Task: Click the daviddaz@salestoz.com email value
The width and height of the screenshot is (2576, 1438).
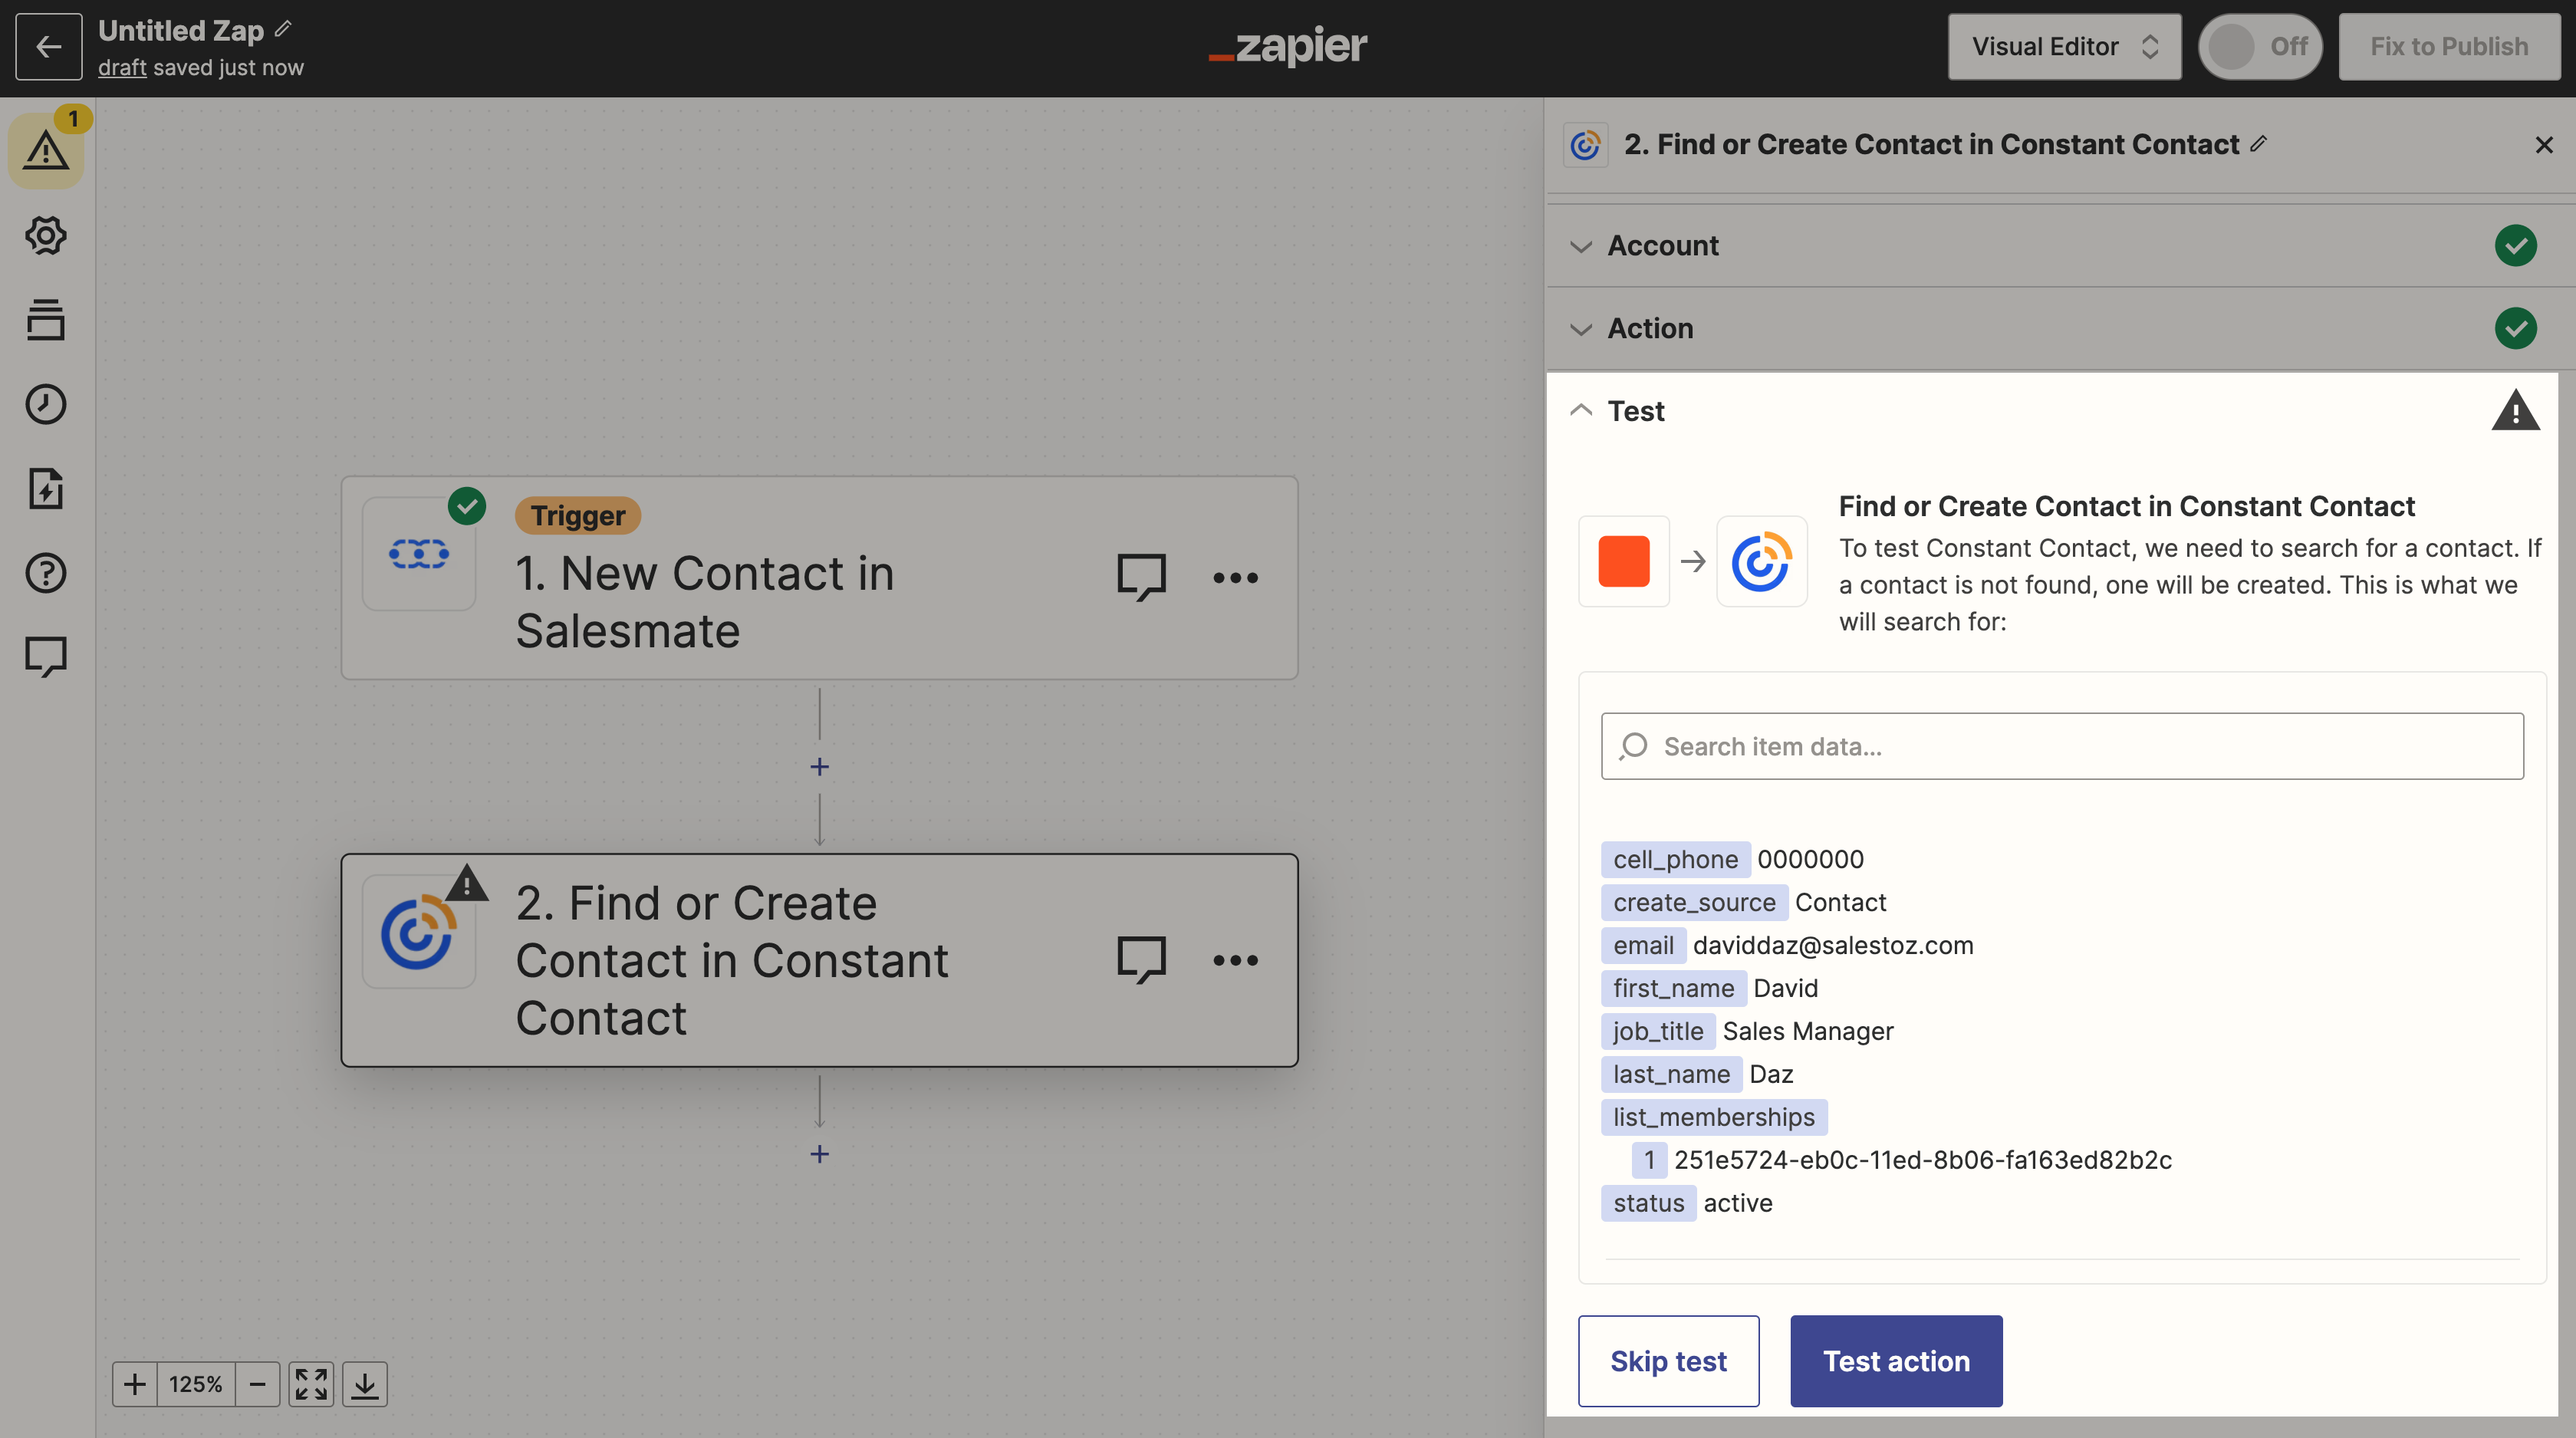Action: pyautogui.click(x=1832, y=945)
